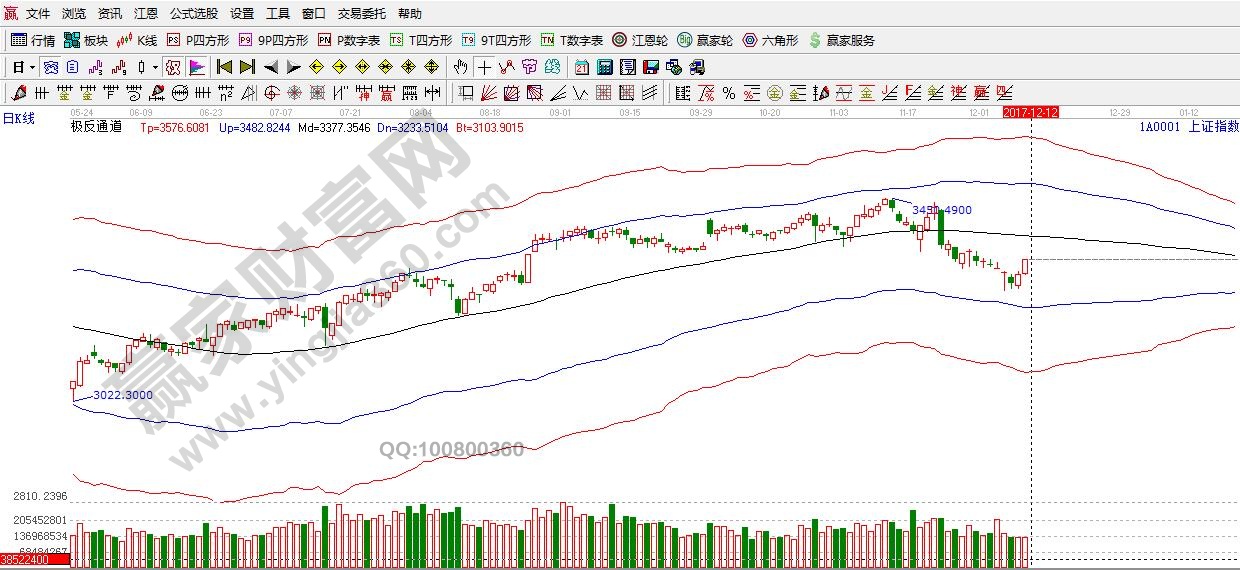This screenshot has width=1240, height=570.
Task: Click the calculator icon in toolbar
Action: click(x=604, y=67)
